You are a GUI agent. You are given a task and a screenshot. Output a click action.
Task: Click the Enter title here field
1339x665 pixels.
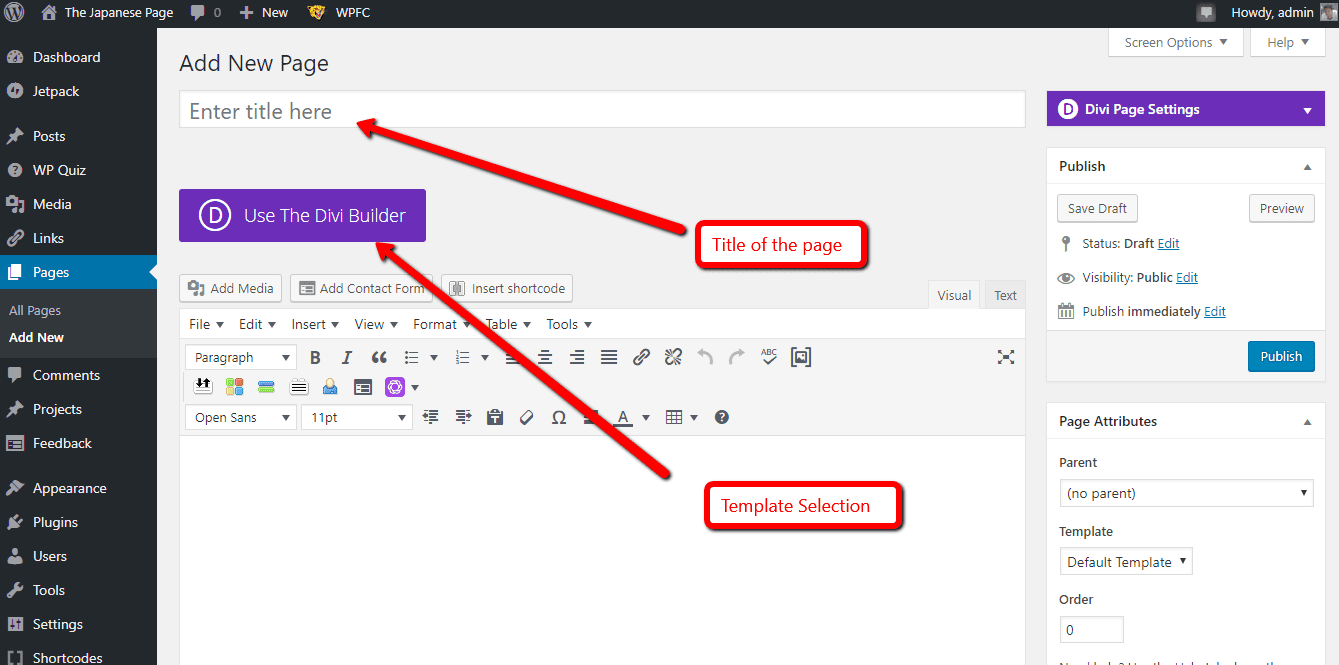602,110
